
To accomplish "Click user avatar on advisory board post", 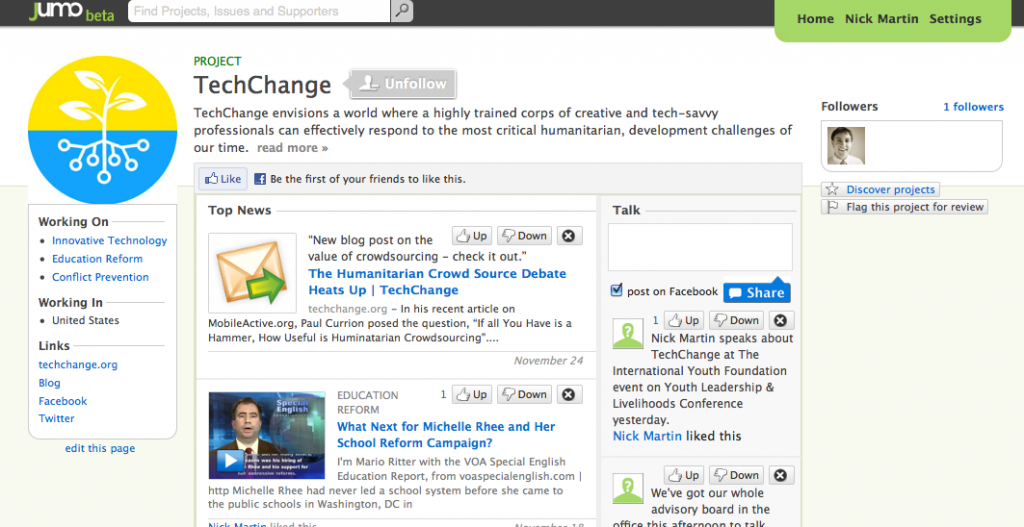I will pos(628,488).
